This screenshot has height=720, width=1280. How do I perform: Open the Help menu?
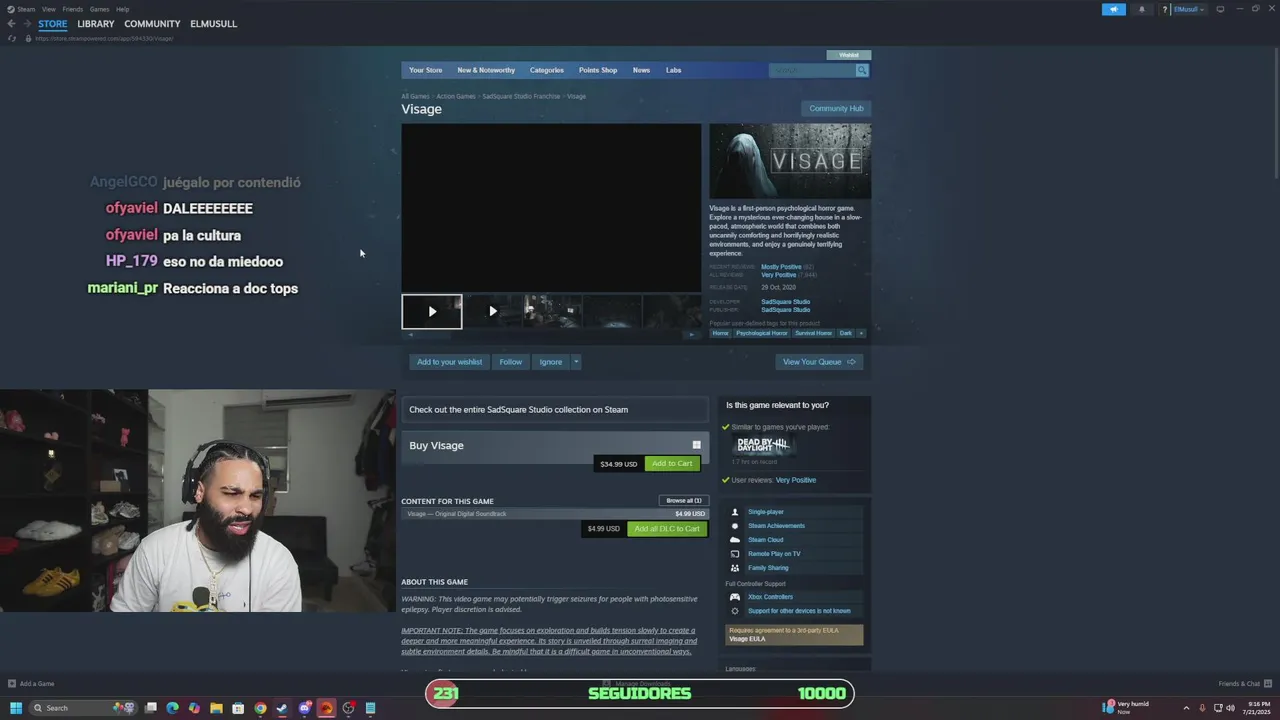pos(122,9)
